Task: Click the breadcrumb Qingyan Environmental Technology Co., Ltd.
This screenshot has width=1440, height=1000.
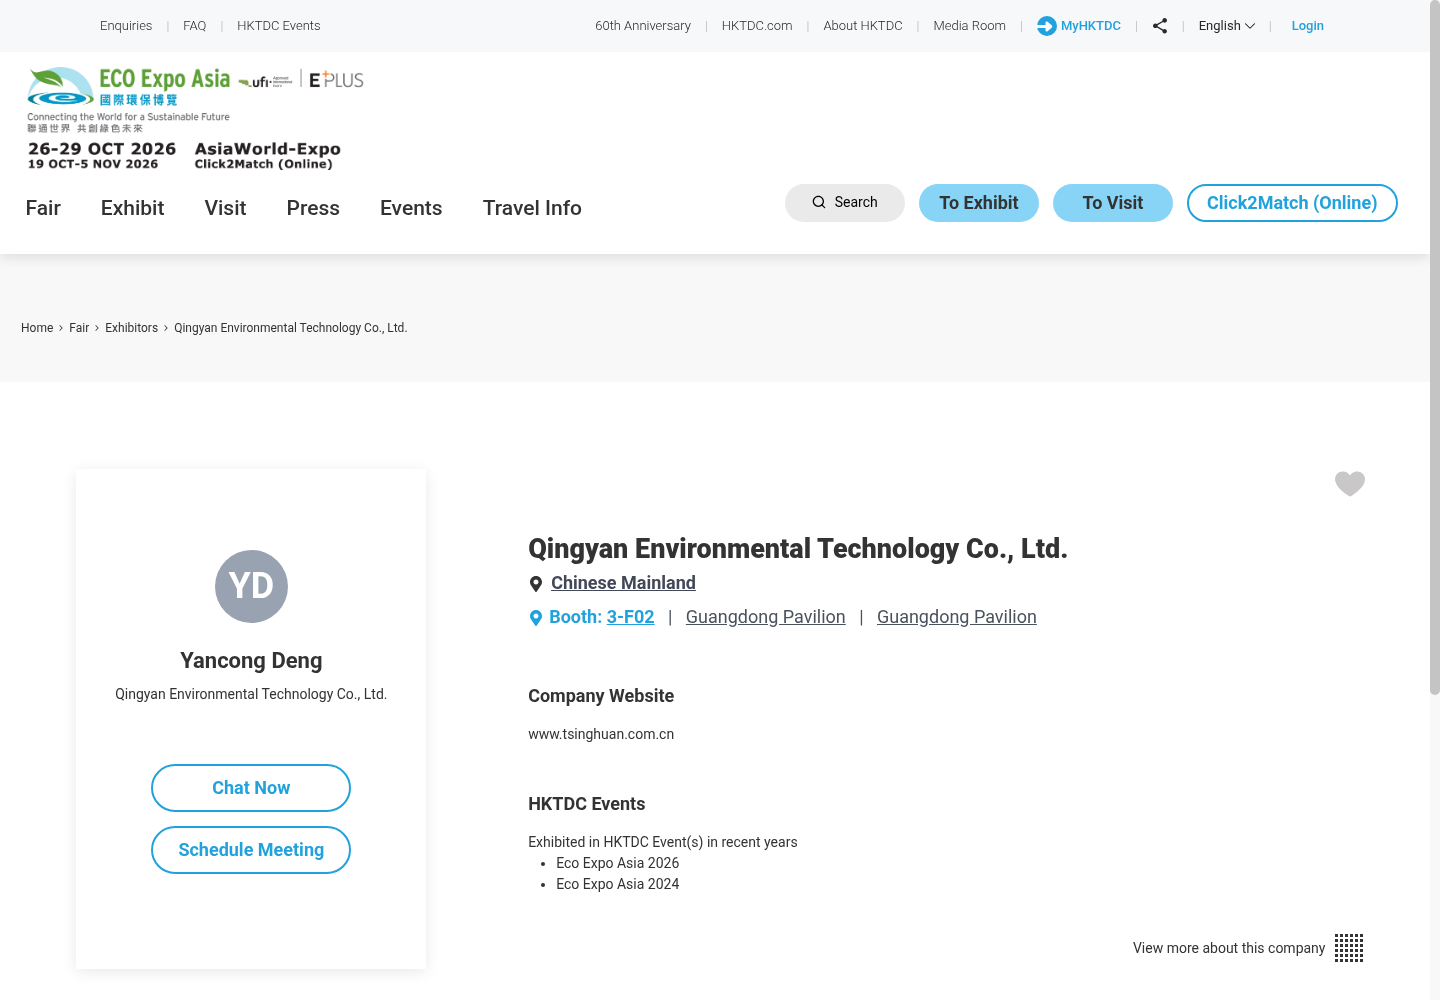Action: [x=291, y=328]
